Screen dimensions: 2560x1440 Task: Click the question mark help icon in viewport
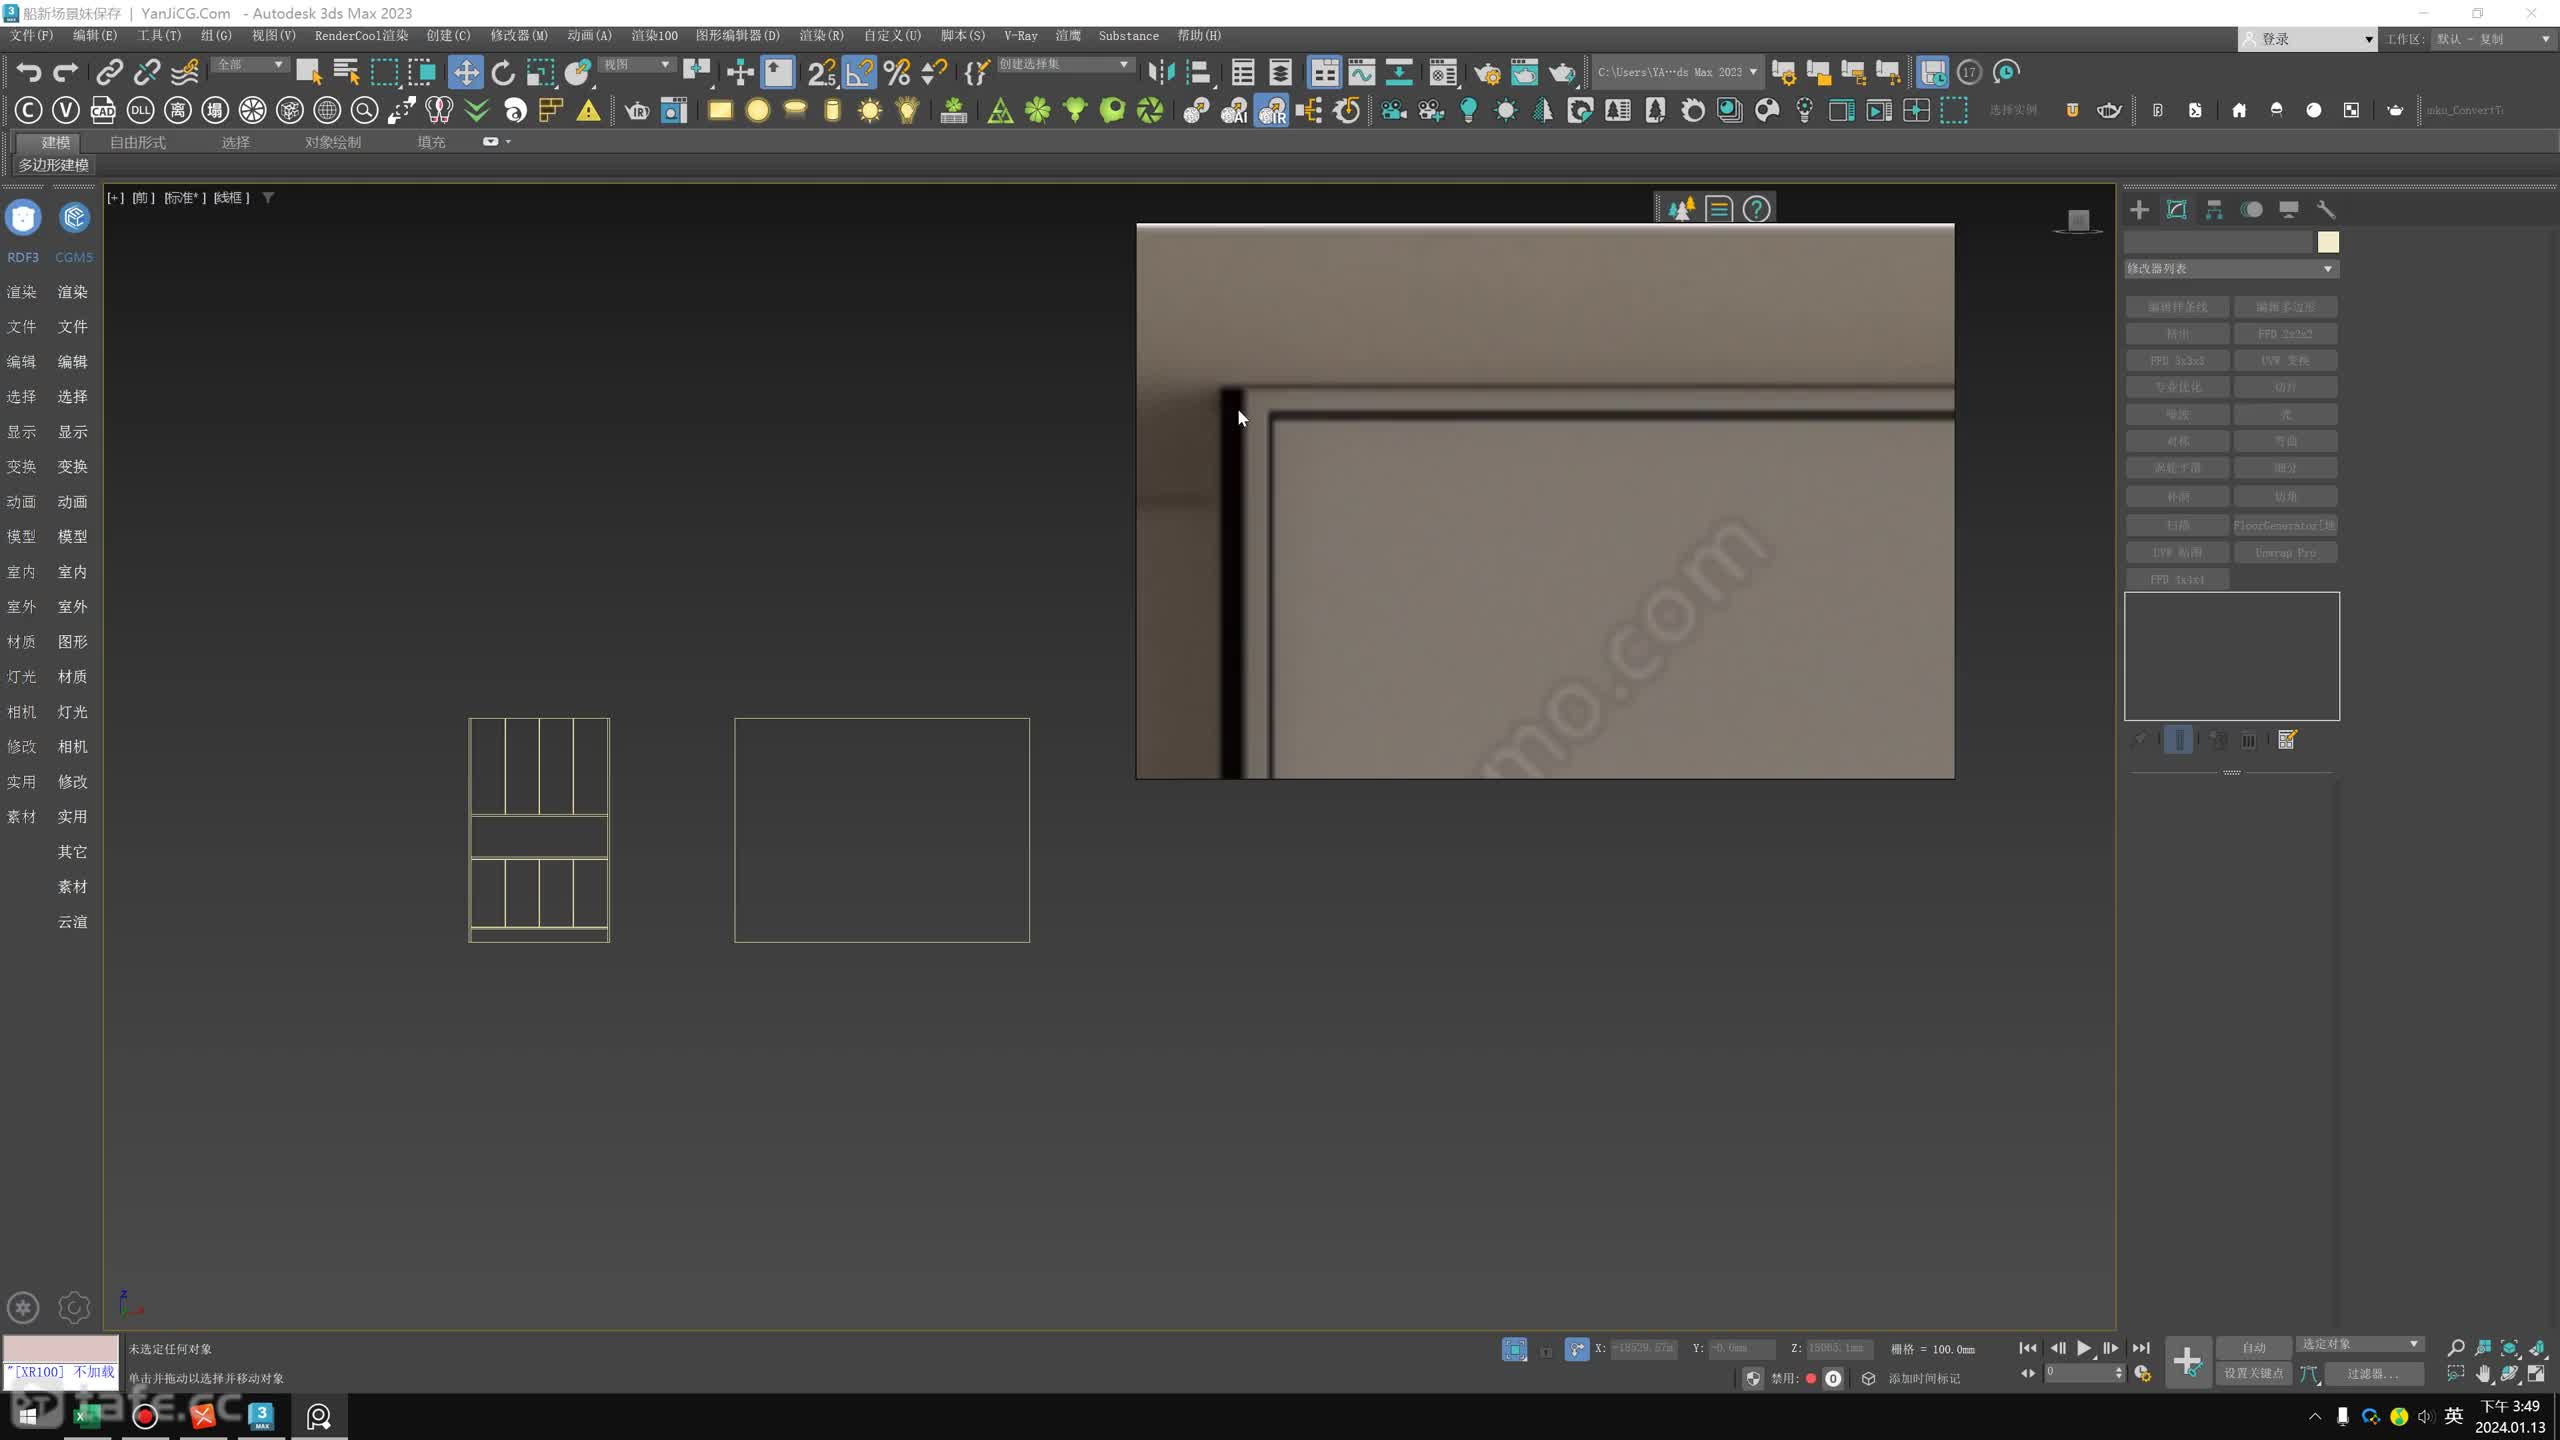pyautogui.click(x=1756, y=209)
